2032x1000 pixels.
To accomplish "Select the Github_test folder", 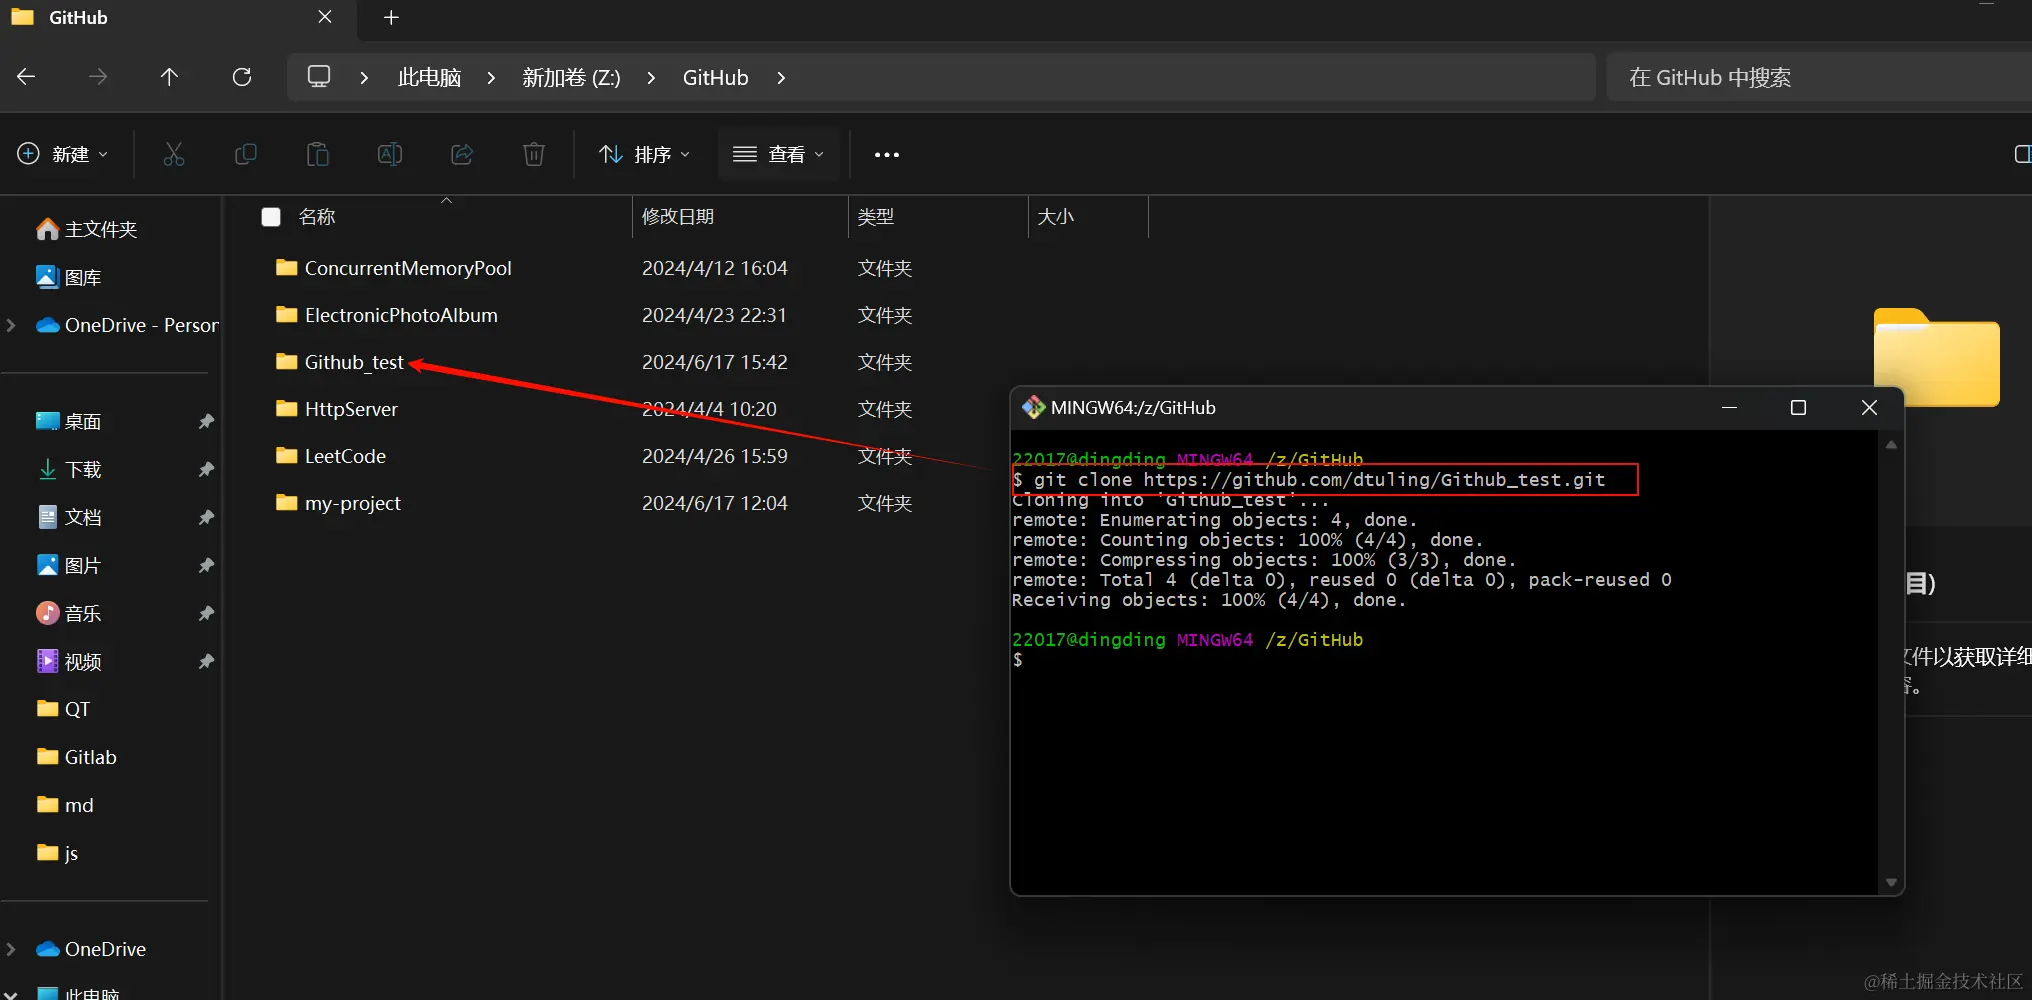I will pyautogui.click(x=354, y=362).
